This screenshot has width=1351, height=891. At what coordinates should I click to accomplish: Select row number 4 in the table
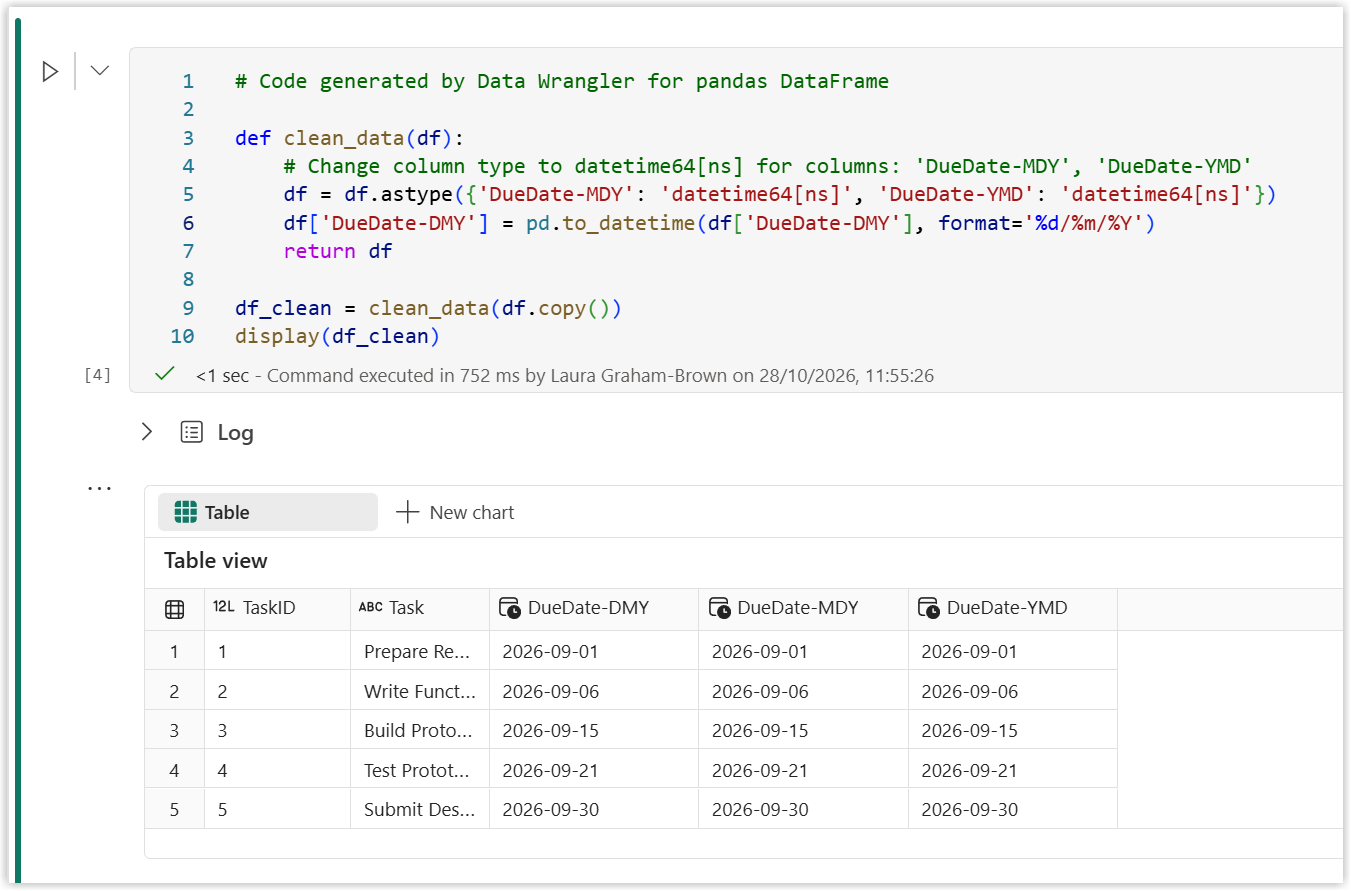(x=174, y=770)
